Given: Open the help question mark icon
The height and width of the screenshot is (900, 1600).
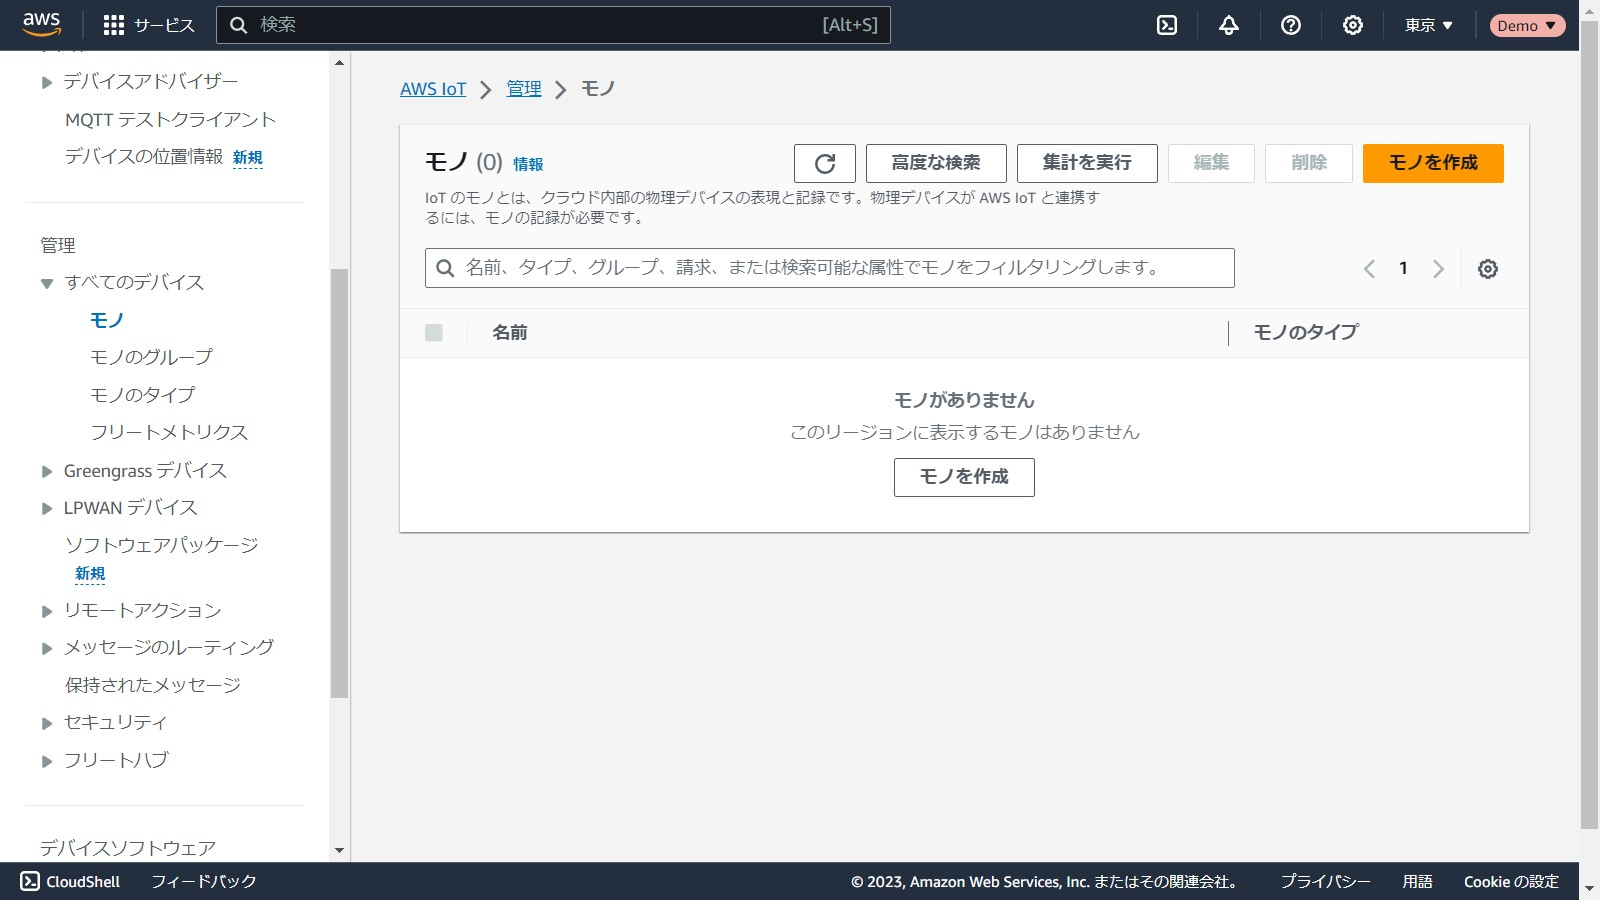Looking at the screenshot, I should pyautogui.click(x=1291, y=25).
